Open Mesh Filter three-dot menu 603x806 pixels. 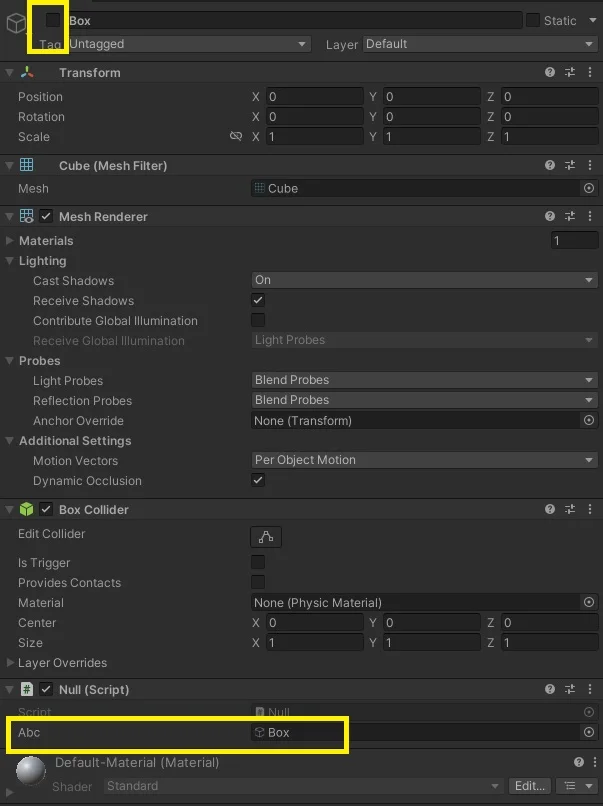click(590, 165)
